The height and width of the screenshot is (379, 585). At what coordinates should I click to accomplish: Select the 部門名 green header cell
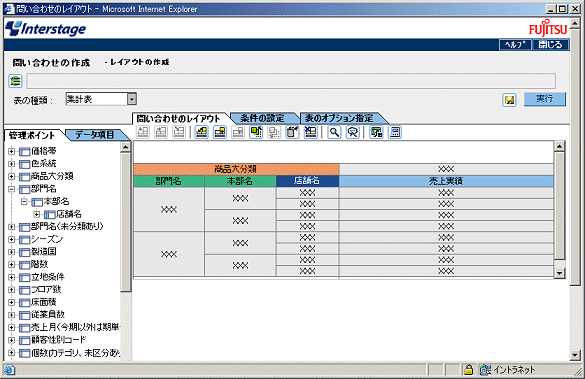[x=169, y=181]
